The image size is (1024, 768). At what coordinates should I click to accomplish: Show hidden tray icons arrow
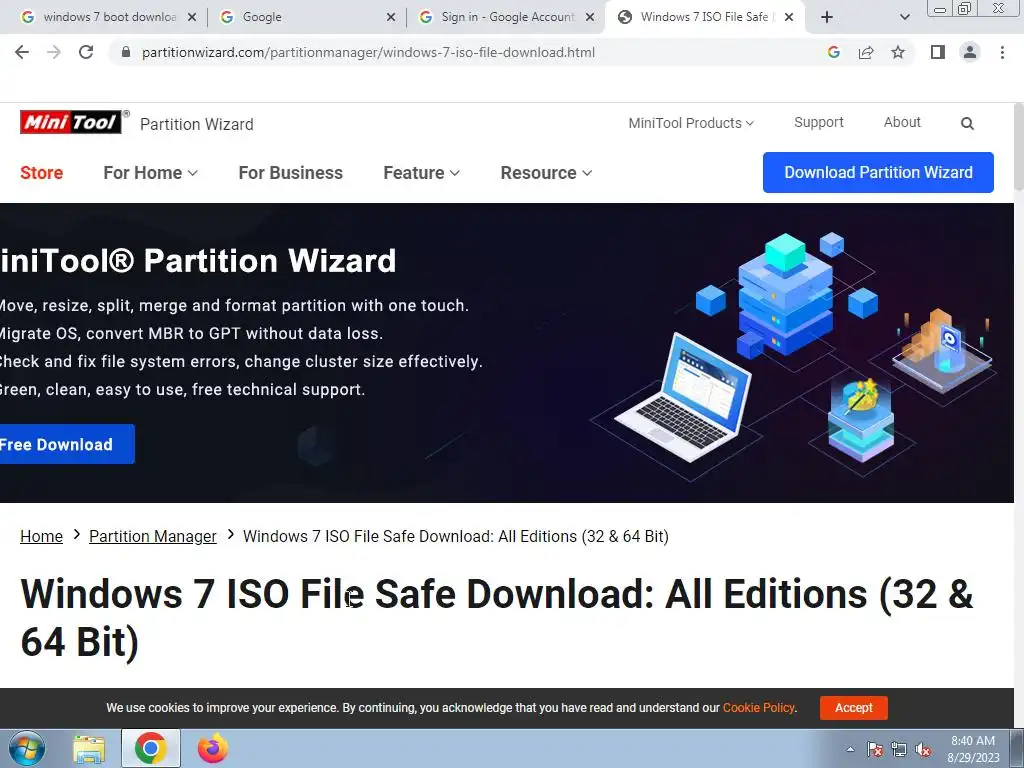(x=850, y=749)
